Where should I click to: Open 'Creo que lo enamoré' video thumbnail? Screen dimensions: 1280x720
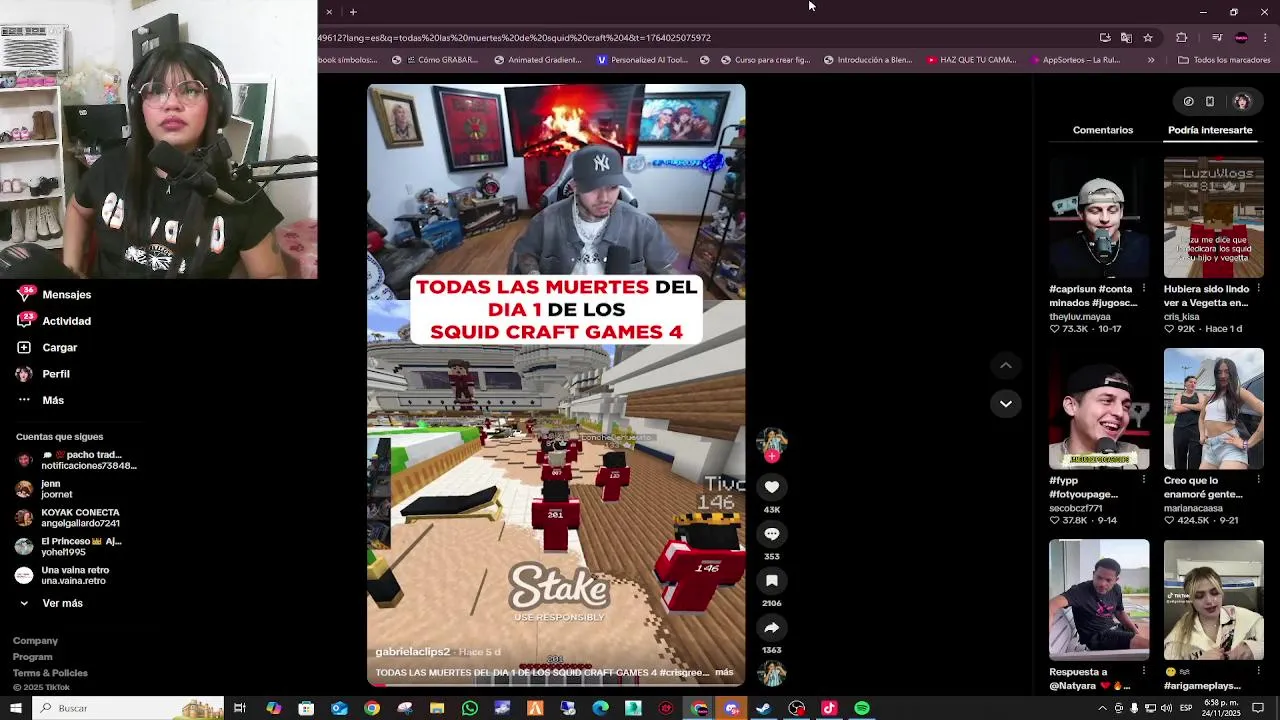(1214, 409)
